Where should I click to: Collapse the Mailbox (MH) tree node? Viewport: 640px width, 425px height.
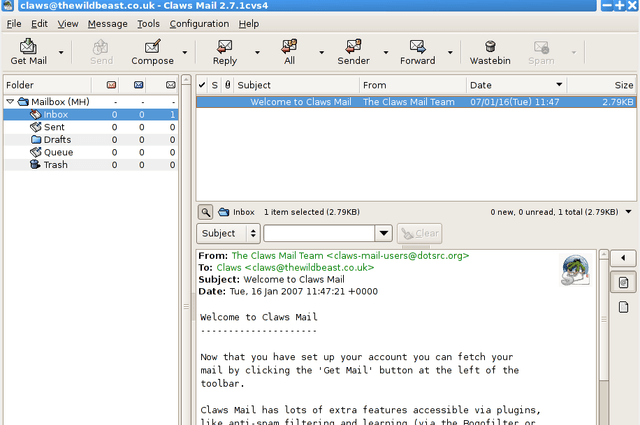point(10,101)
